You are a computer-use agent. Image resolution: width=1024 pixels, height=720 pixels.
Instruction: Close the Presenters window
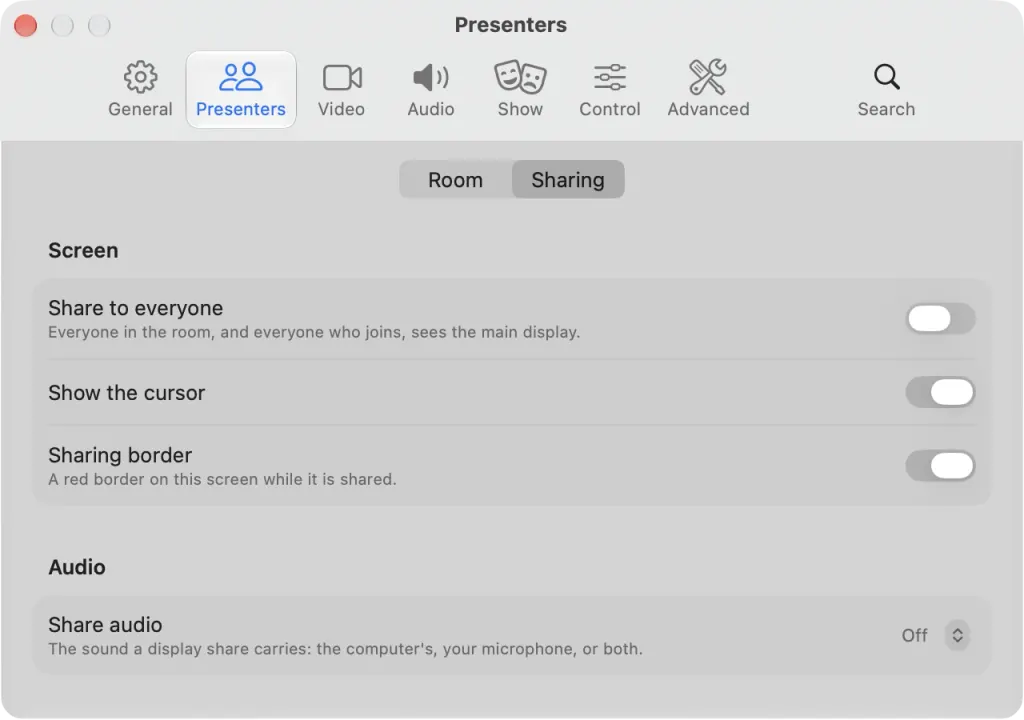[25, 25]
